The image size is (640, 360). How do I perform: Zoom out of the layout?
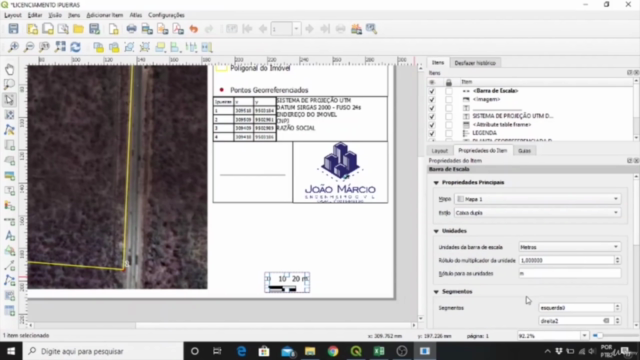(29, 47)
